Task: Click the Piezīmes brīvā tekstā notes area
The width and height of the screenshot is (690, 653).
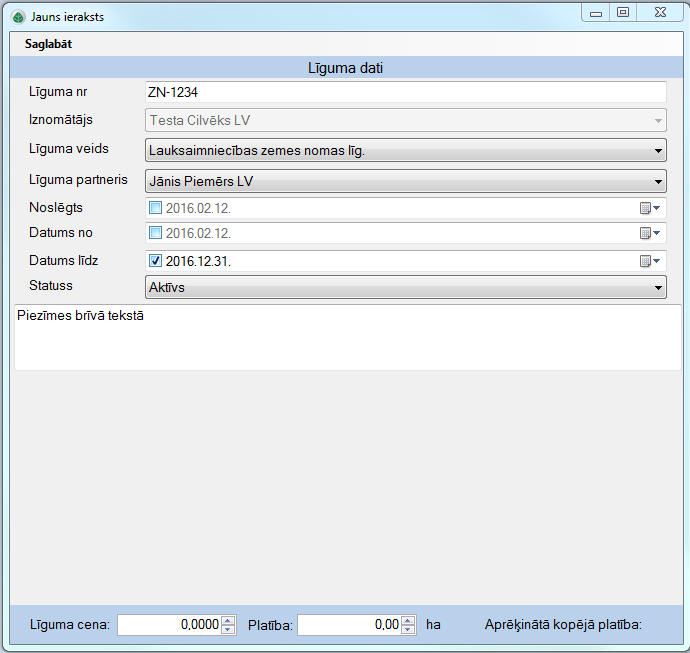Action: coord(347,338)
